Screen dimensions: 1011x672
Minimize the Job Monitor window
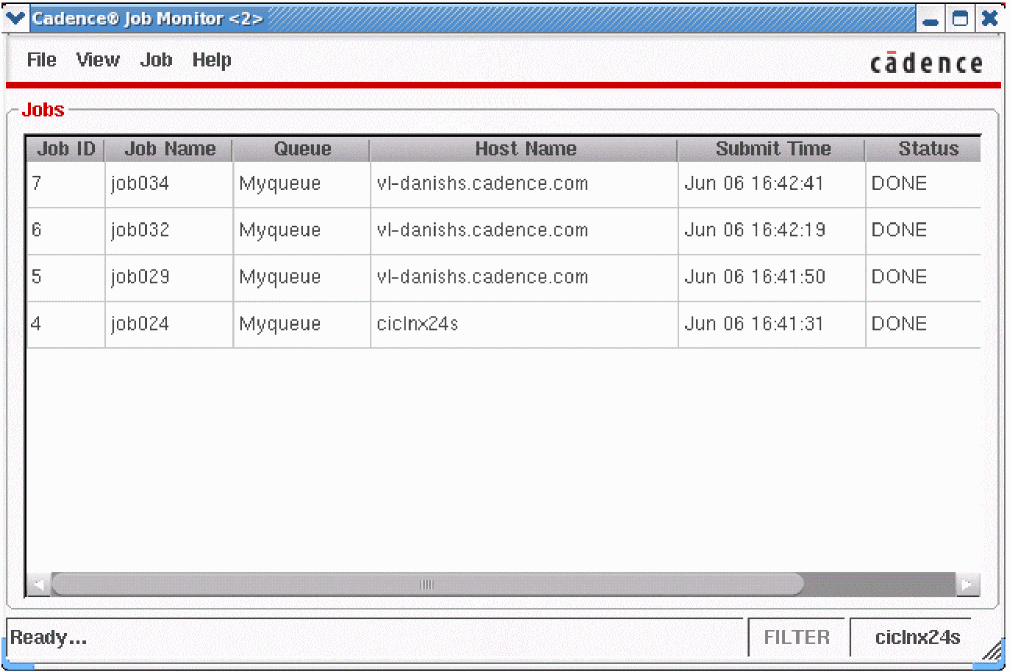930,19
